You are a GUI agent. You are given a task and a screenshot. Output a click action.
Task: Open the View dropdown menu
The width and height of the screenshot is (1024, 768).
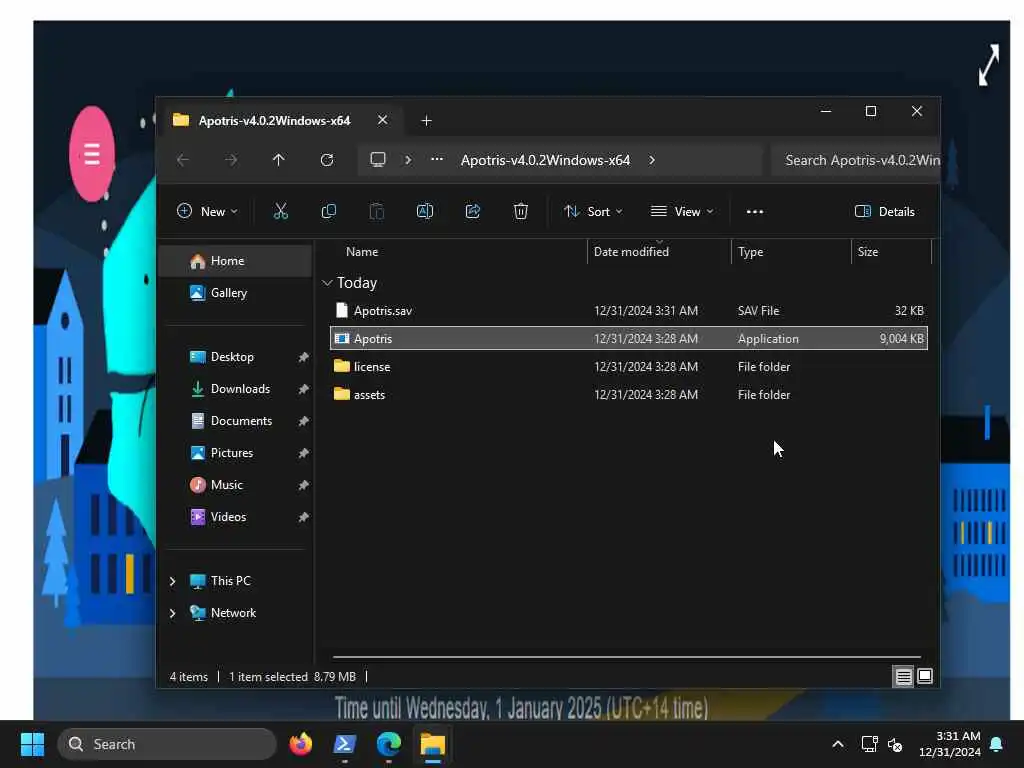tap(682, 212)
